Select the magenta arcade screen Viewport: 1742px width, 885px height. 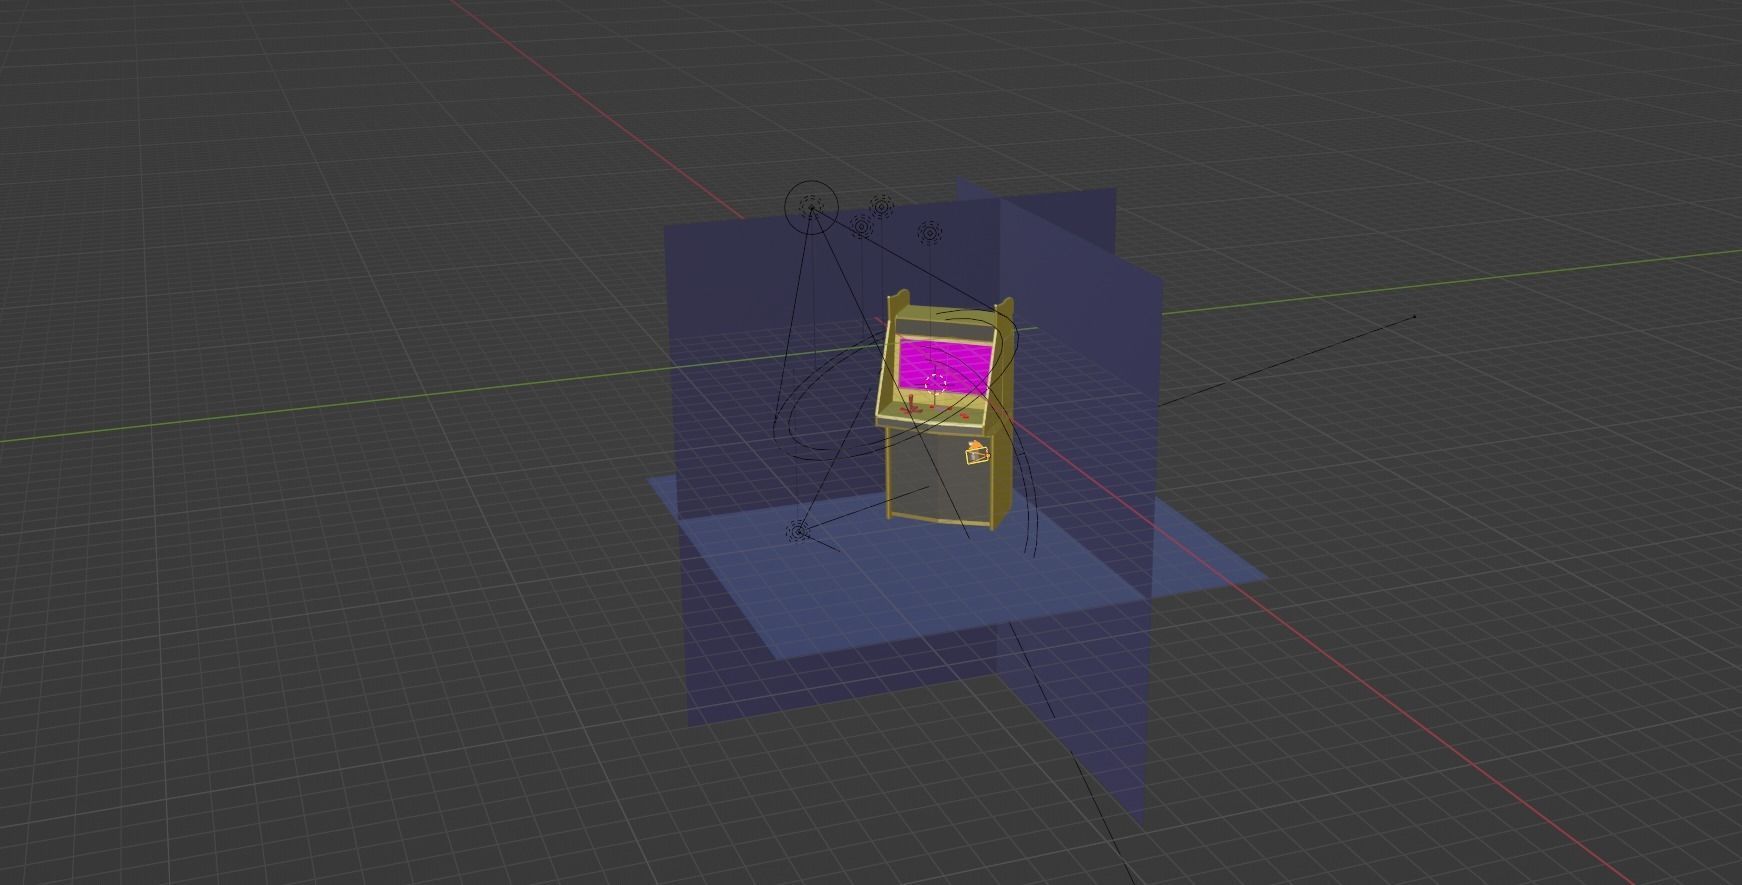click(x=944, y=368)
